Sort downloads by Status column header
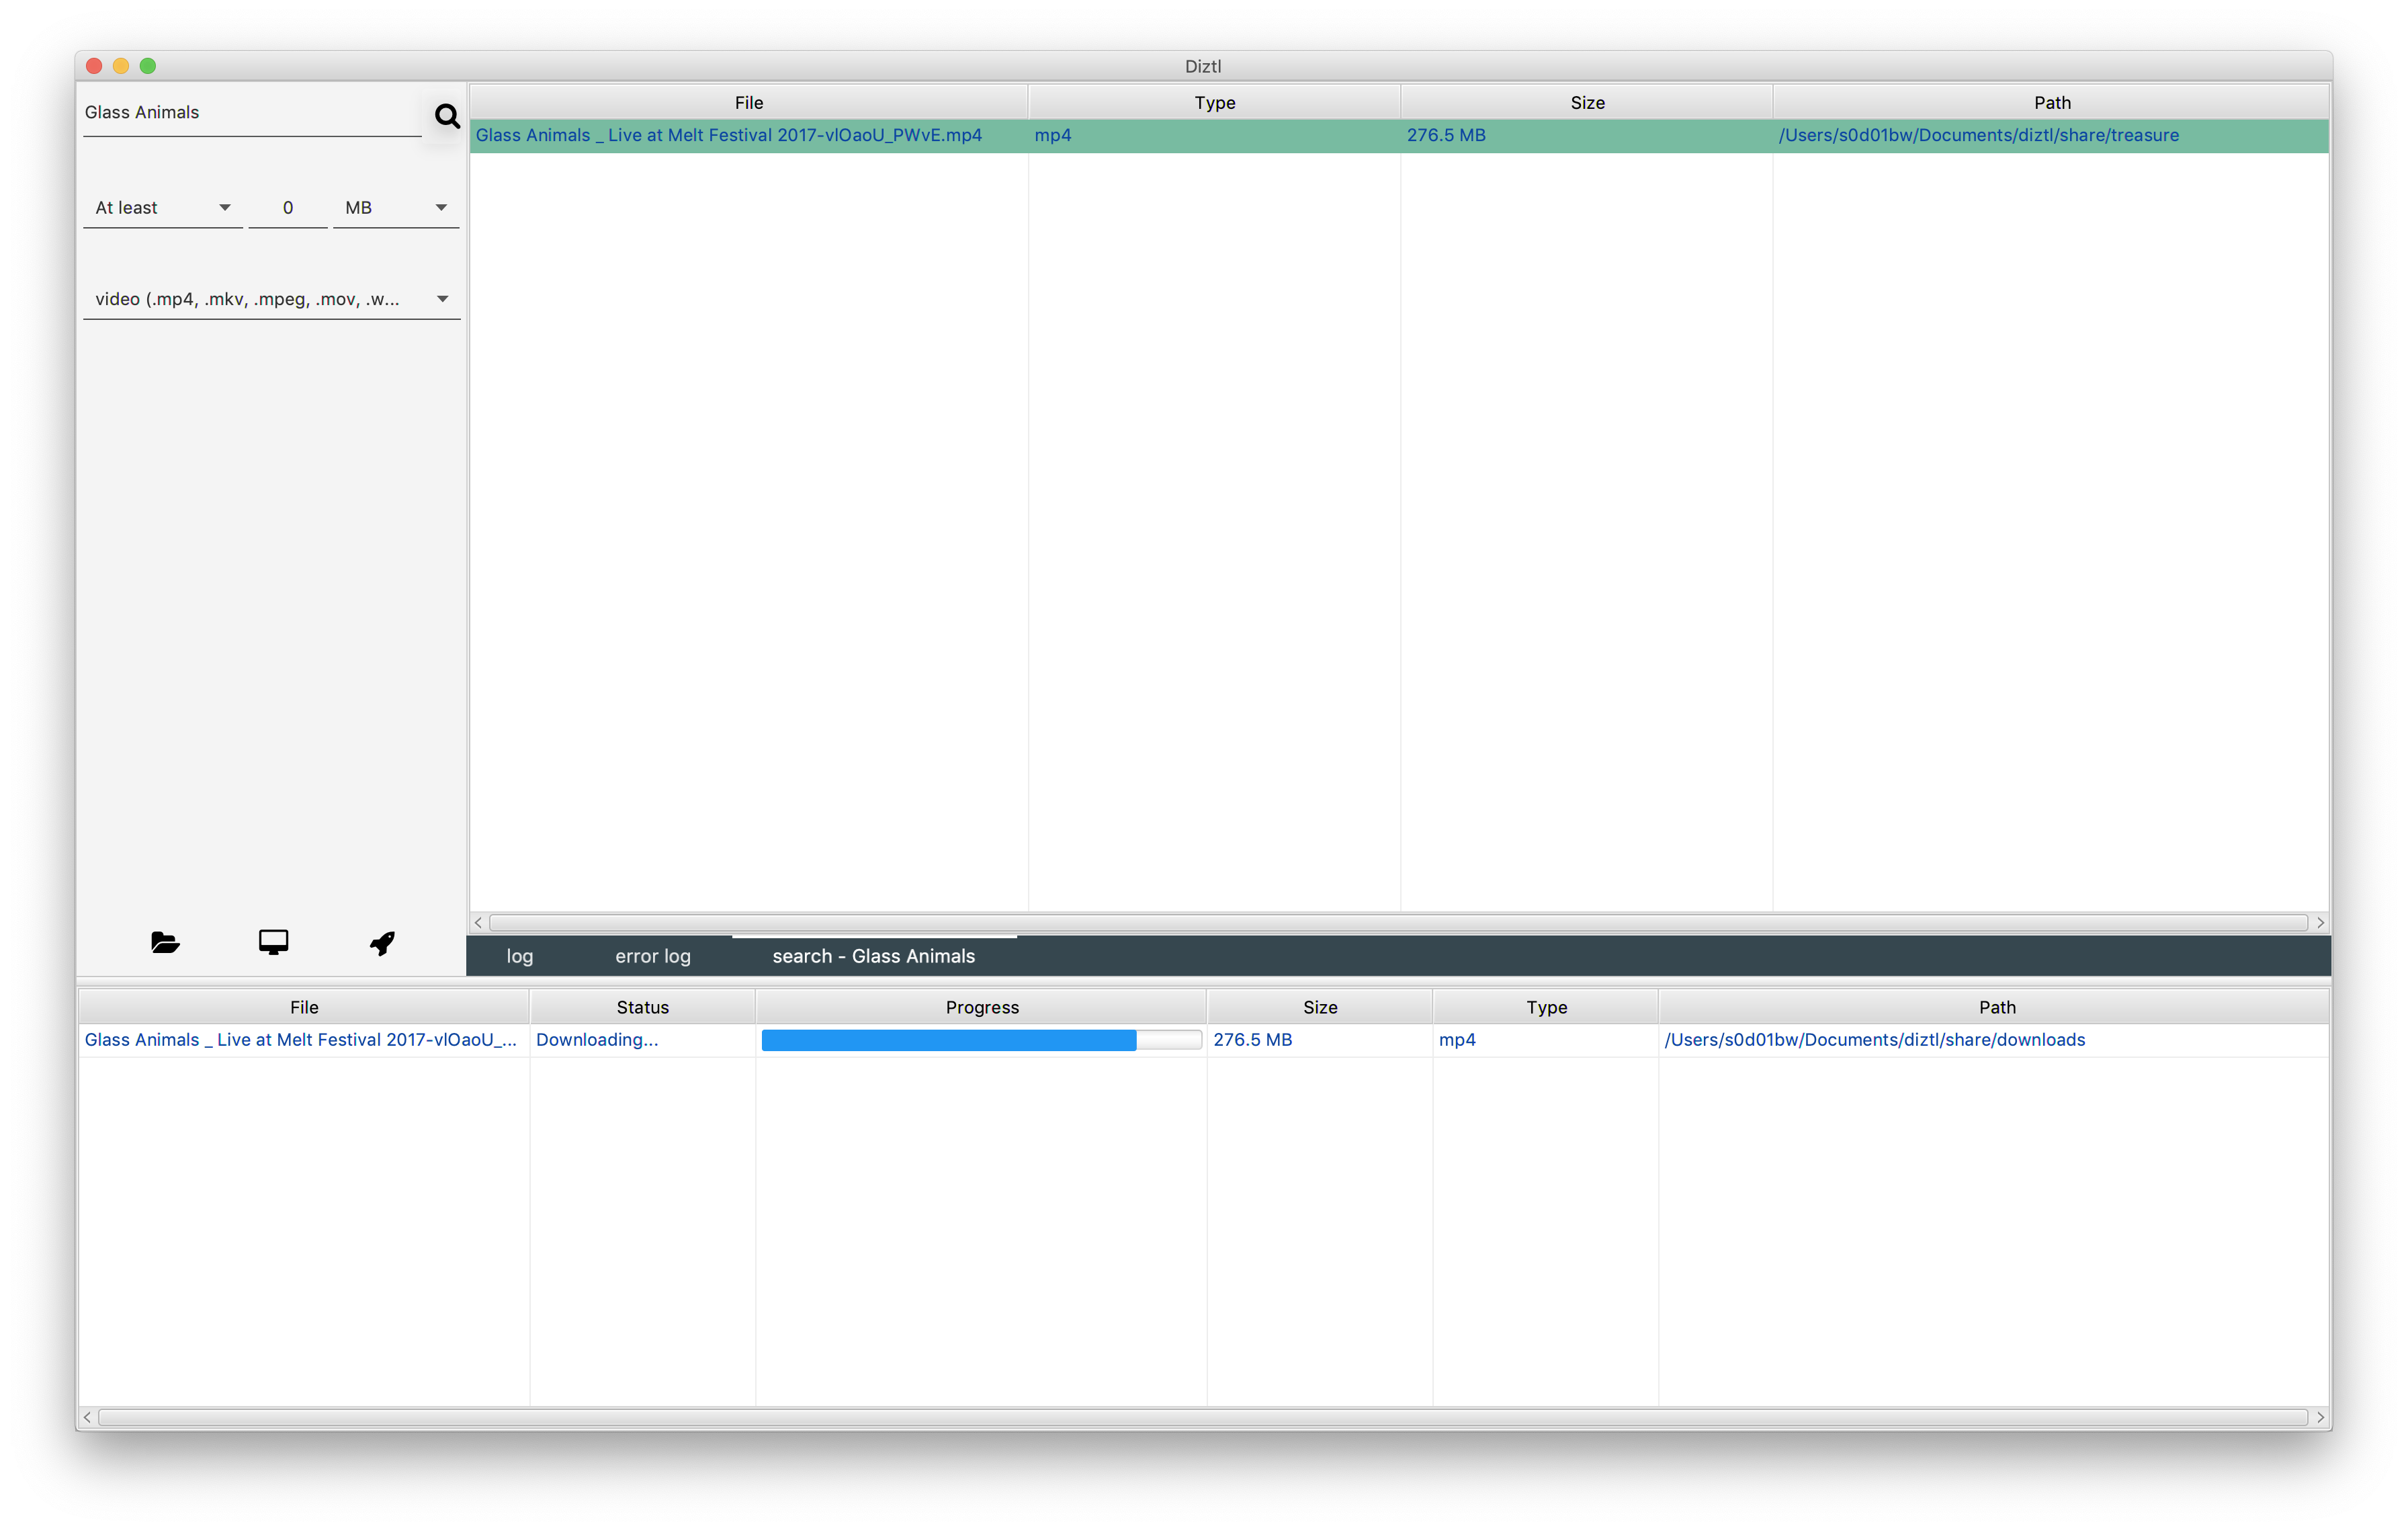Image resolution: width=2408 pixels, height=1531 pixels. [642, 1007]
